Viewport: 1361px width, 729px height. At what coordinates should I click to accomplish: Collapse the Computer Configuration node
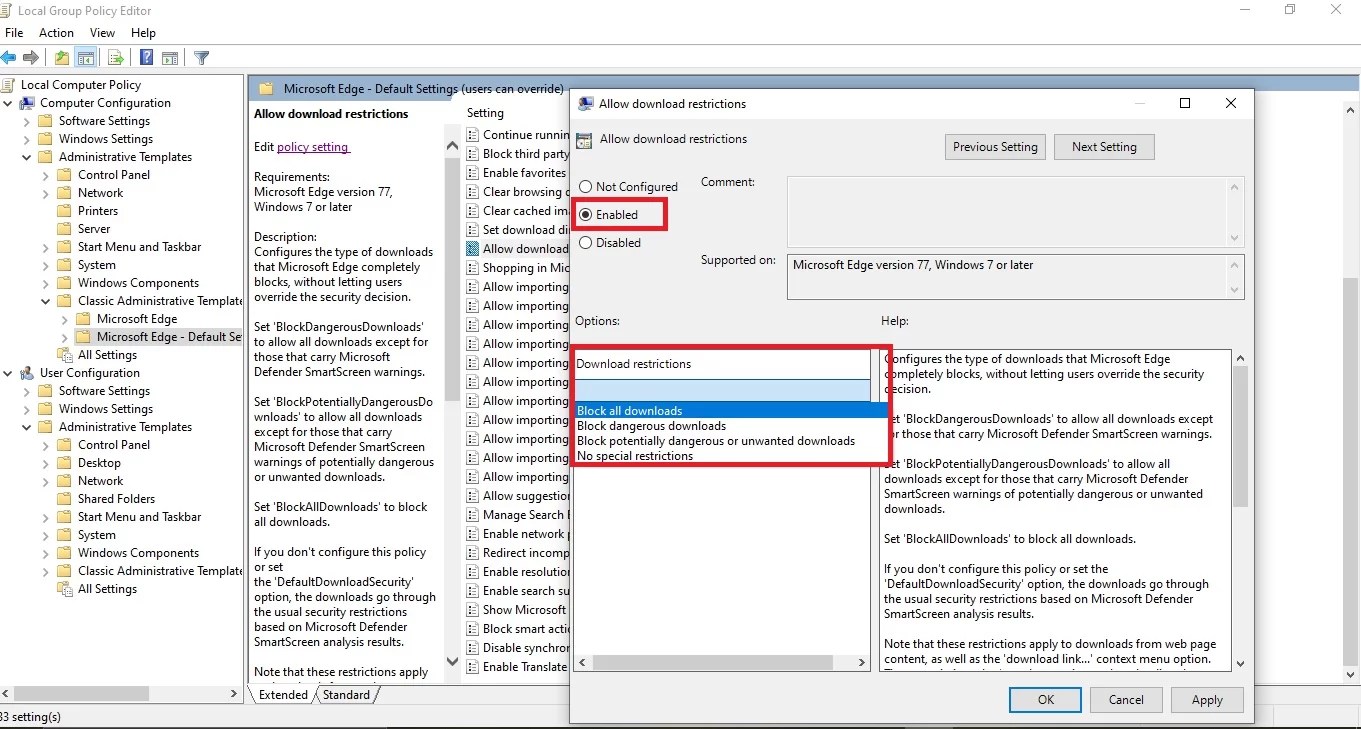(x=9, y=103)
